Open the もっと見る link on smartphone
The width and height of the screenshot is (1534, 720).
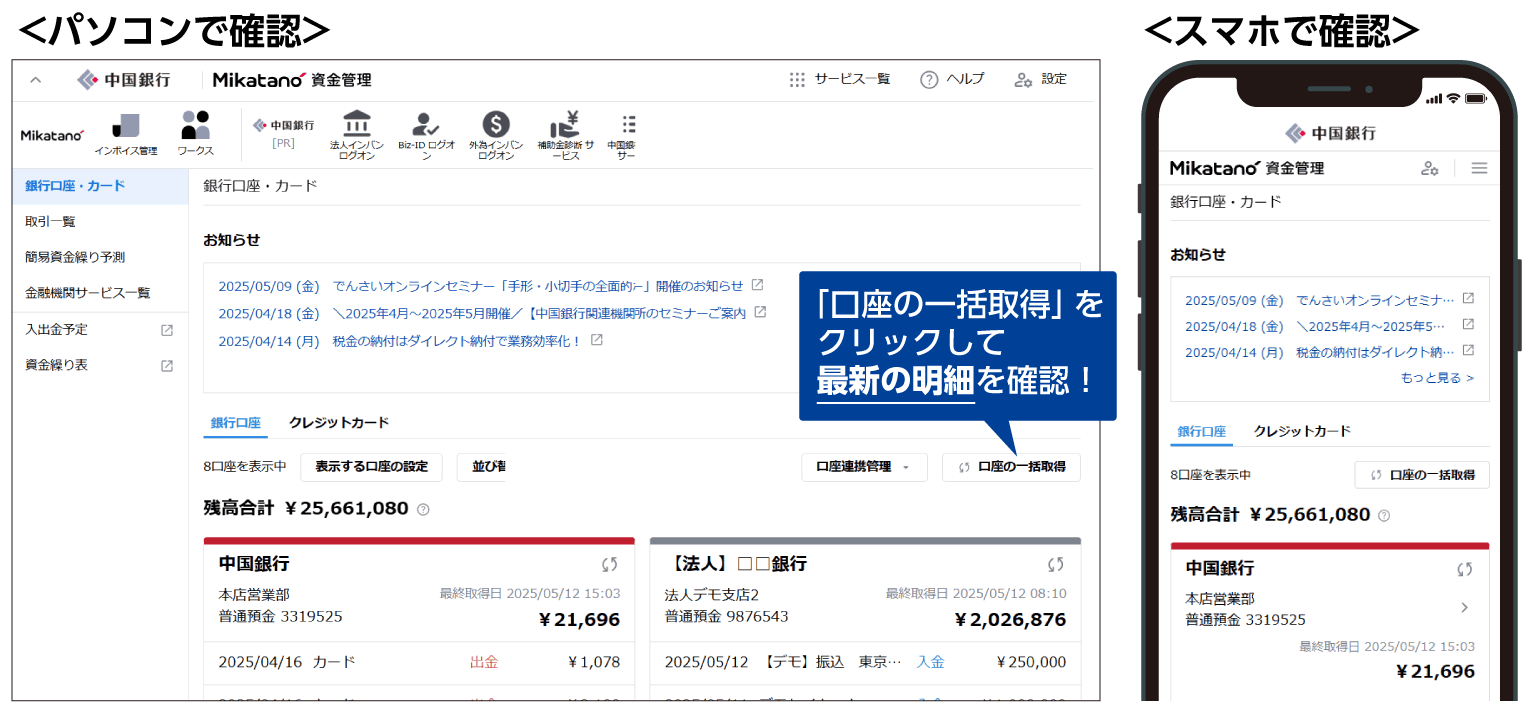tap(1437, 378)
